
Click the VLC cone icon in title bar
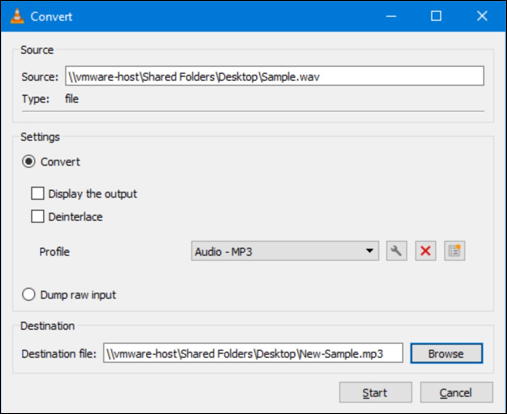17,16
